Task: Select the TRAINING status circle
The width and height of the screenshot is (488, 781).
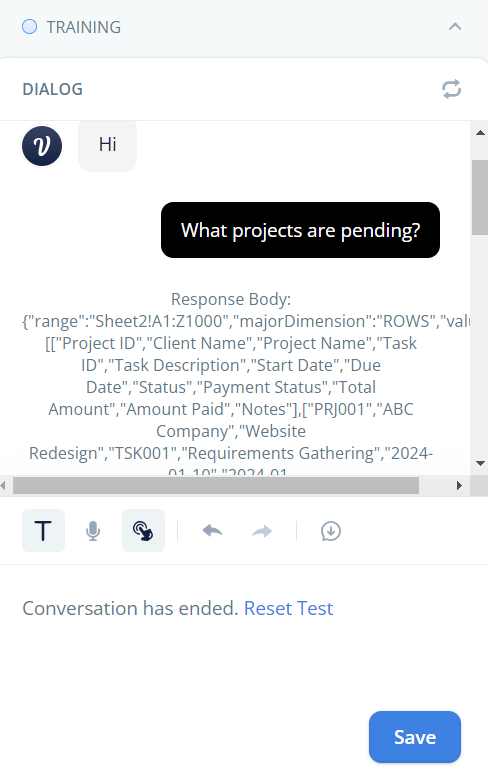Action: click(x=29, y=26)
